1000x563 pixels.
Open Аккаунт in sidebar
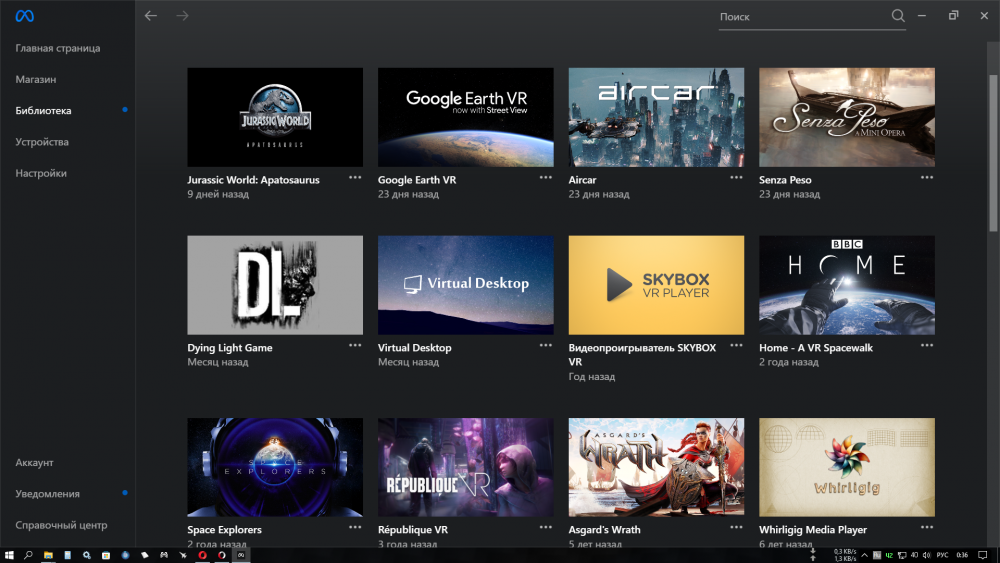coord(34,463)
